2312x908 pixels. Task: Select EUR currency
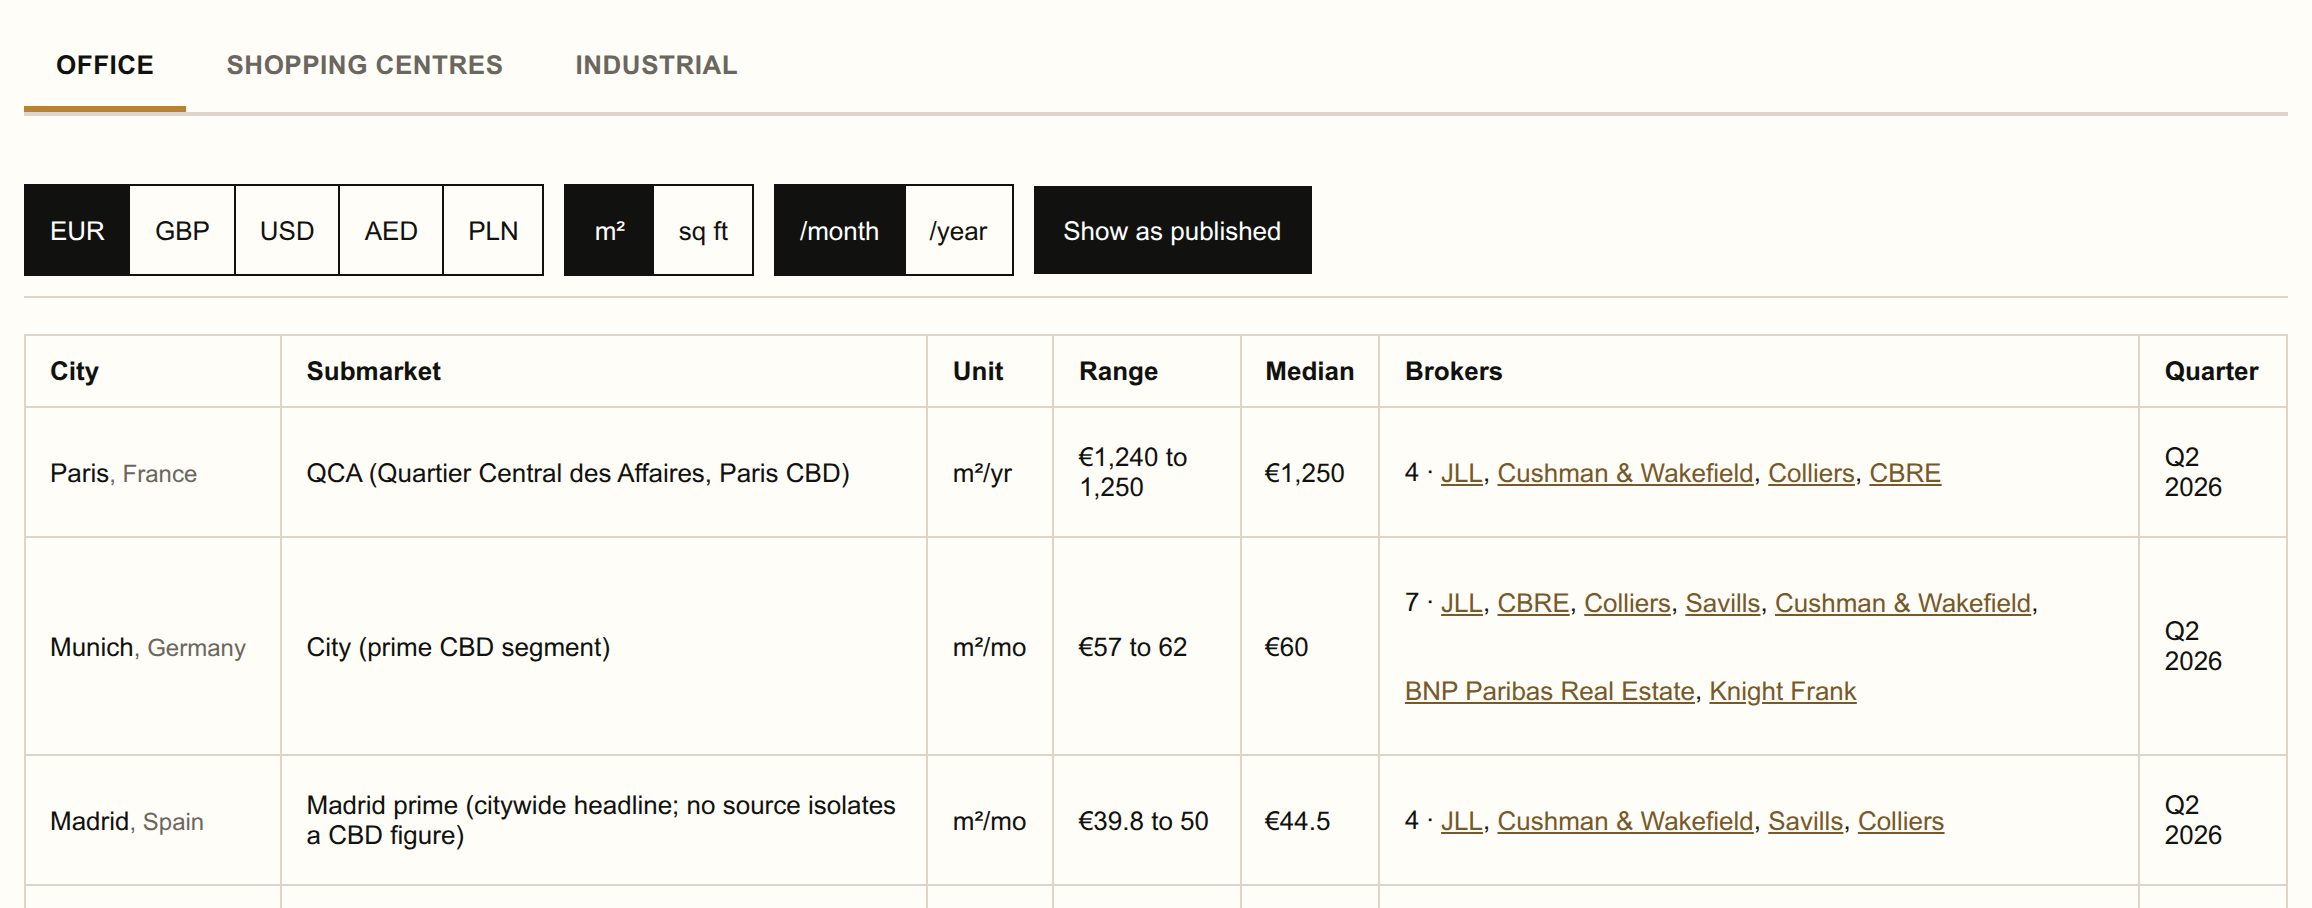[x=77, y=230]
